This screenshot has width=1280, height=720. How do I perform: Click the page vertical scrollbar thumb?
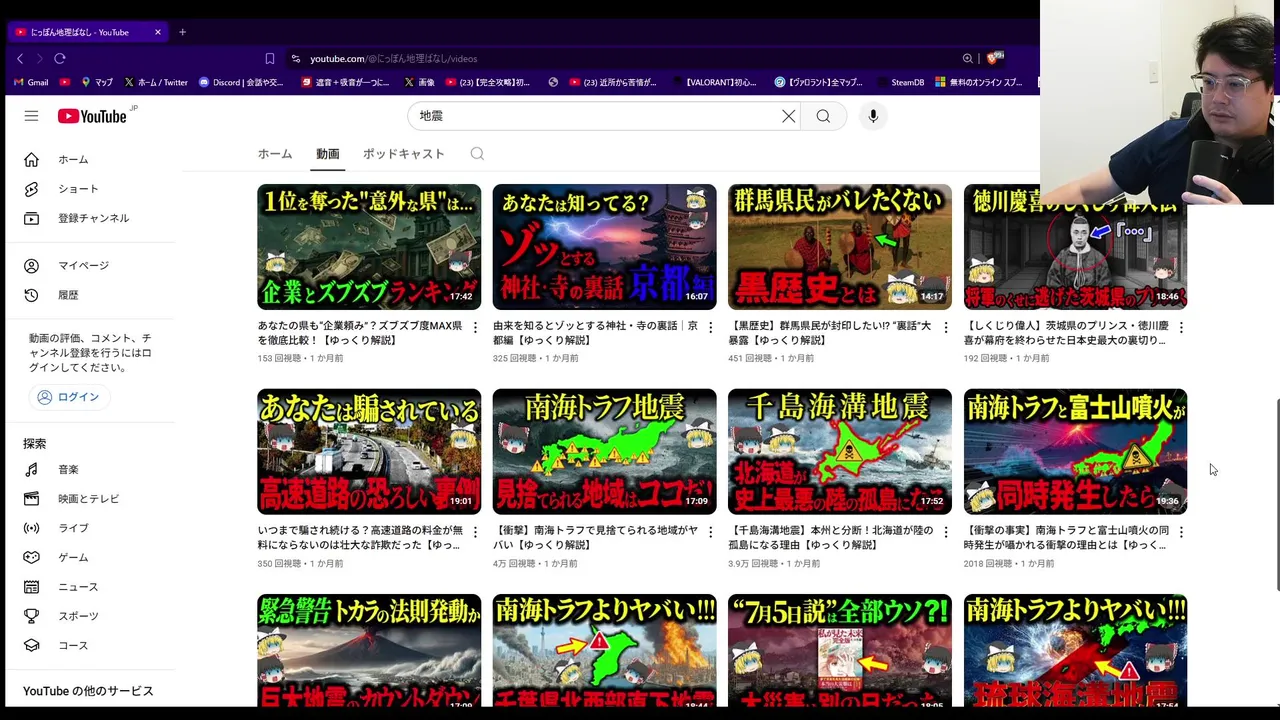point(1276,495)
